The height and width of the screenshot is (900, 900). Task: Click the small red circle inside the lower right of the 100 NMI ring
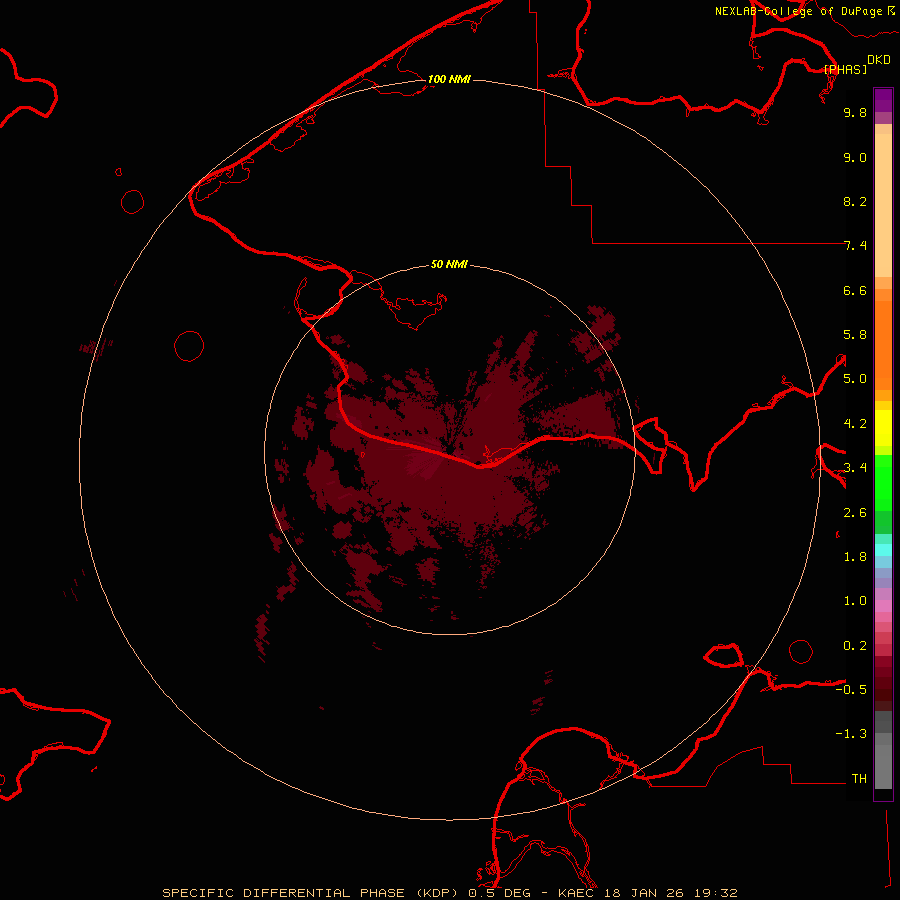click(801, 651)
